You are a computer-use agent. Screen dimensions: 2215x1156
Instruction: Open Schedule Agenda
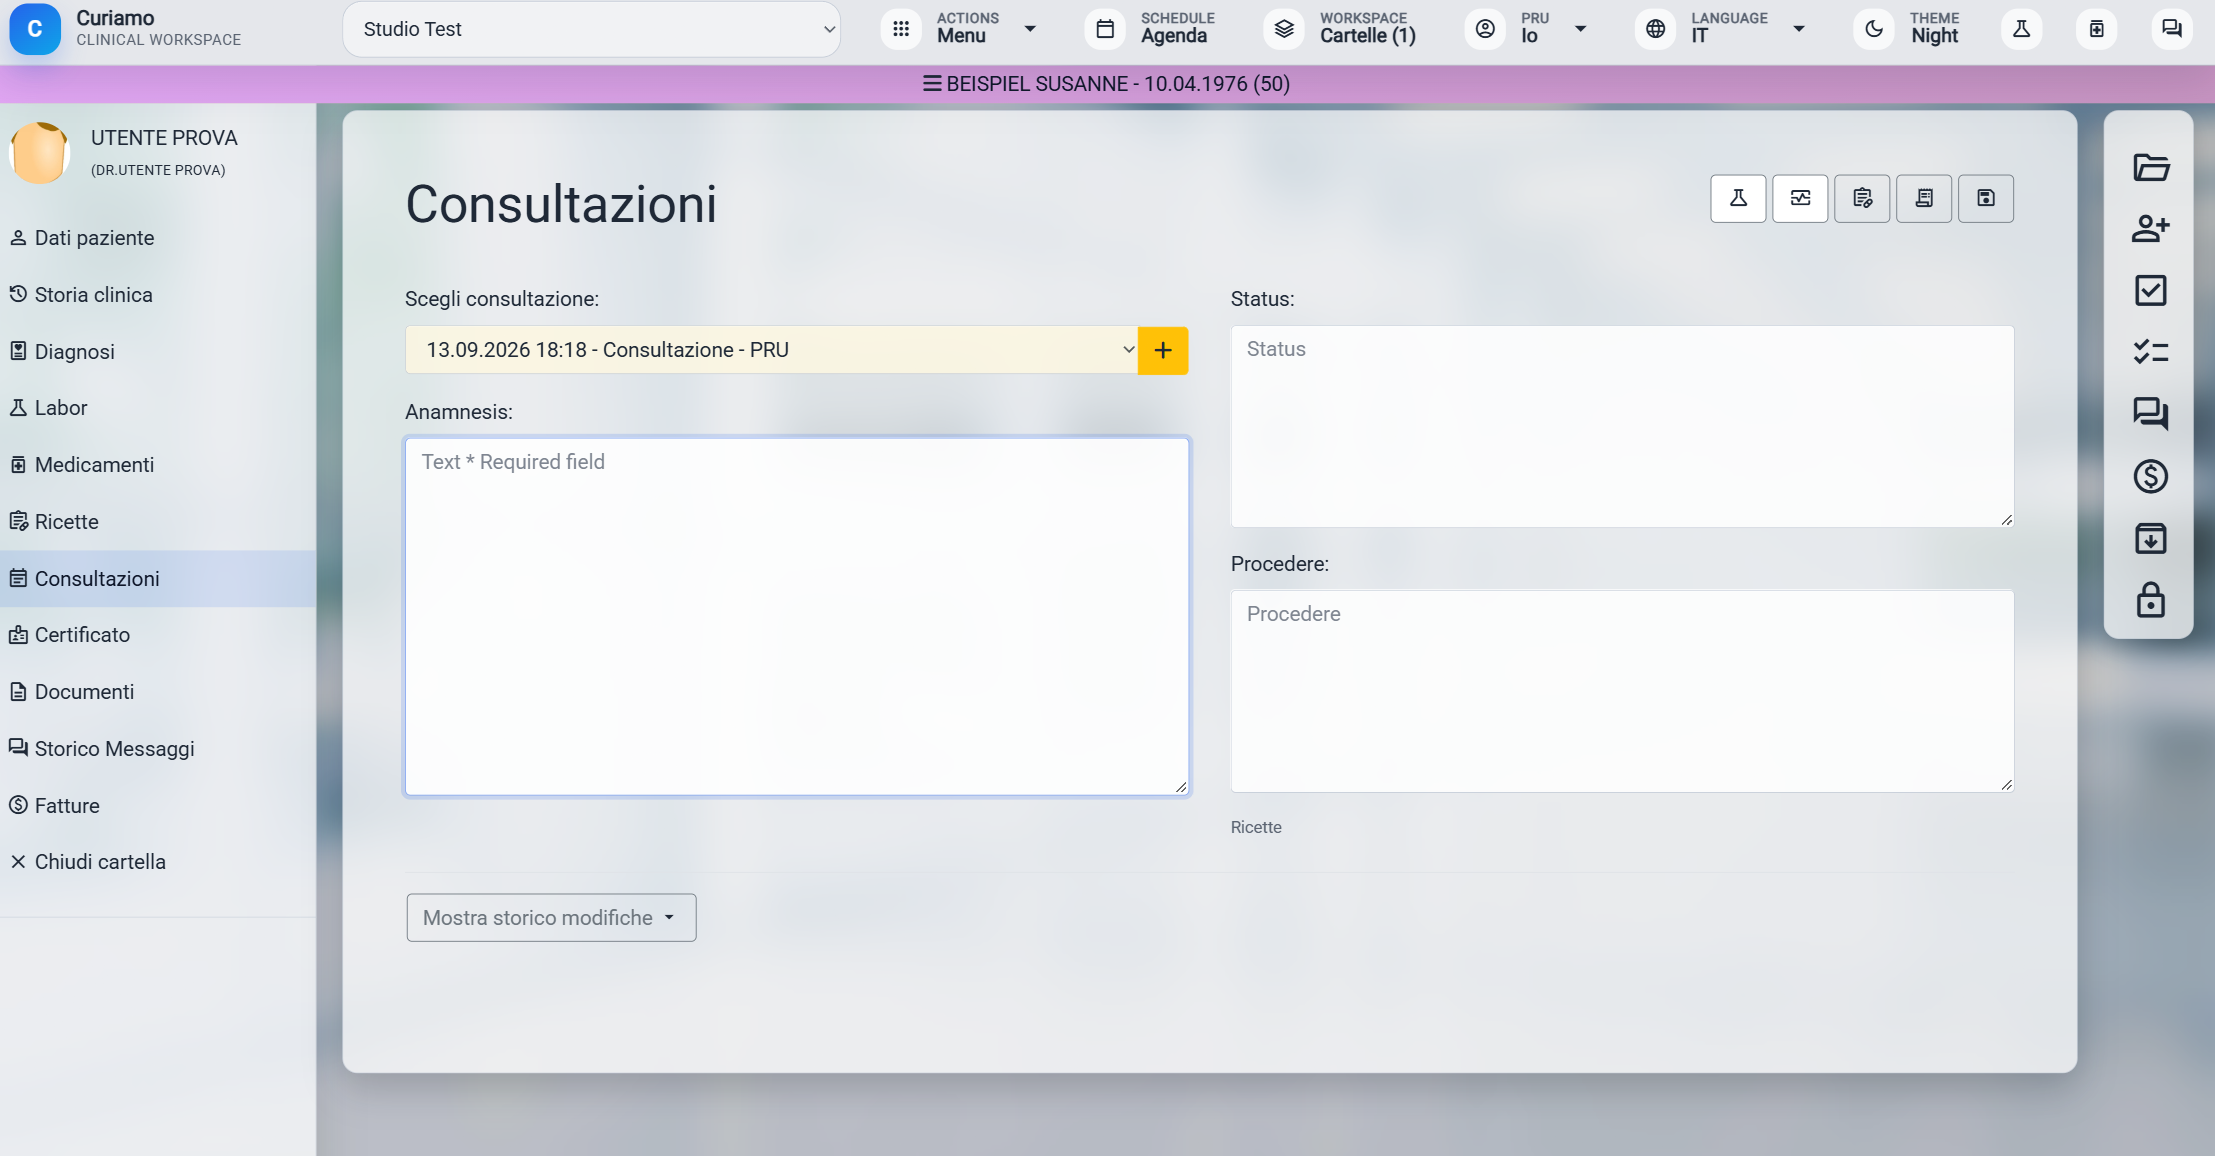tap(1151, 29)
